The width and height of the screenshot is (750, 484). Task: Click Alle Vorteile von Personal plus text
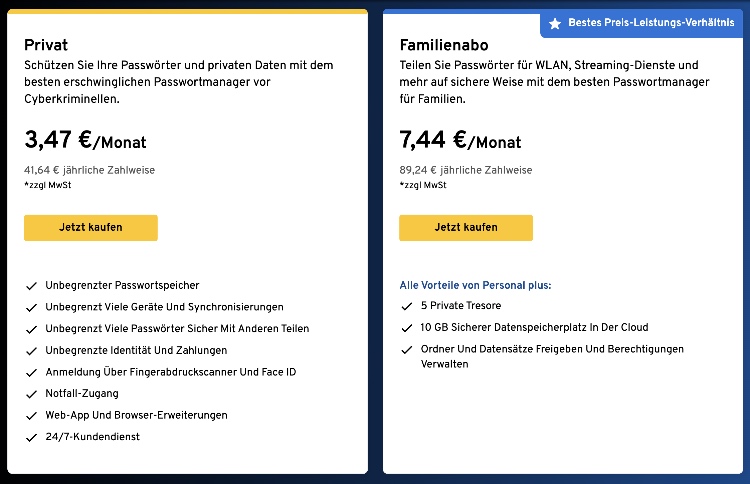475,286
